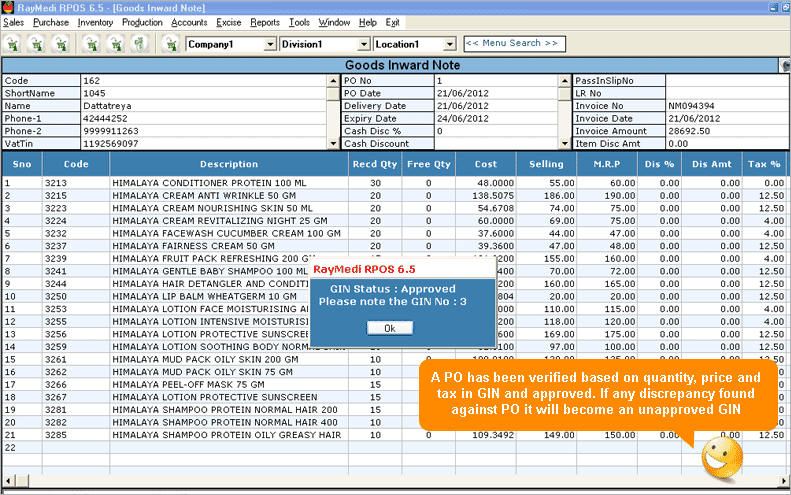
Task: Expand the Division1 dropdown list
Action: pyautogui.click(x=363, y=45)
